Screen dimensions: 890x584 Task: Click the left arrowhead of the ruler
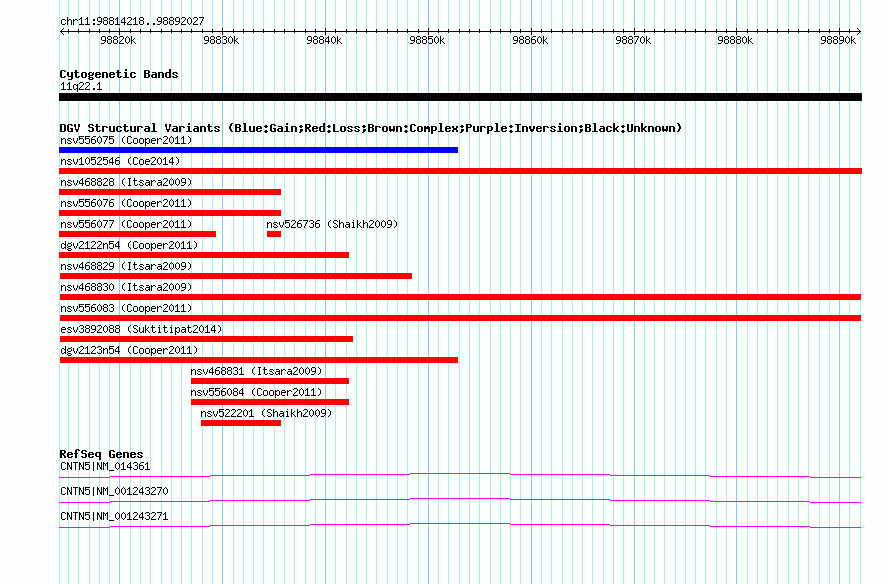pyautogui.click(x=62, y=31)
